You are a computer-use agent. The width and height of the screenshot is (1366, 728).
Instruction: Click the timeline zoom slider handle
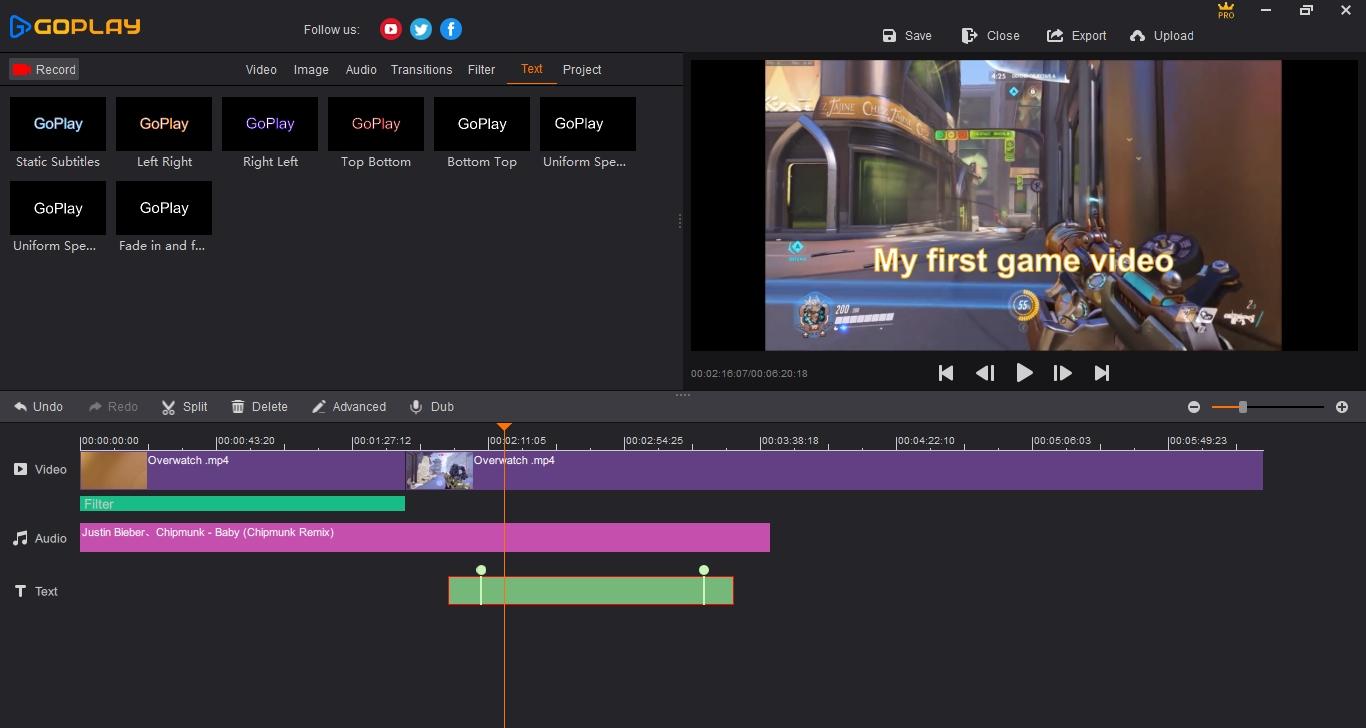click(x=1243, y=407)
